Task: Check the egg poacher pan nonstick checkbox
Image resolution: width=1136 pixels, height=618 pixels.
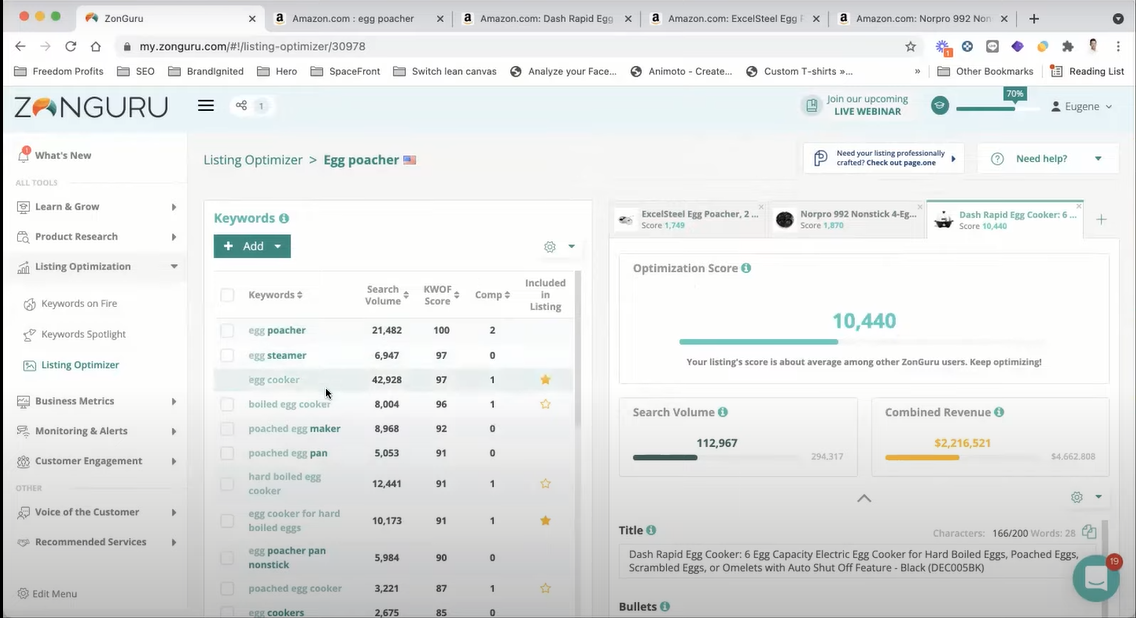Action: [x=227, y=558]
